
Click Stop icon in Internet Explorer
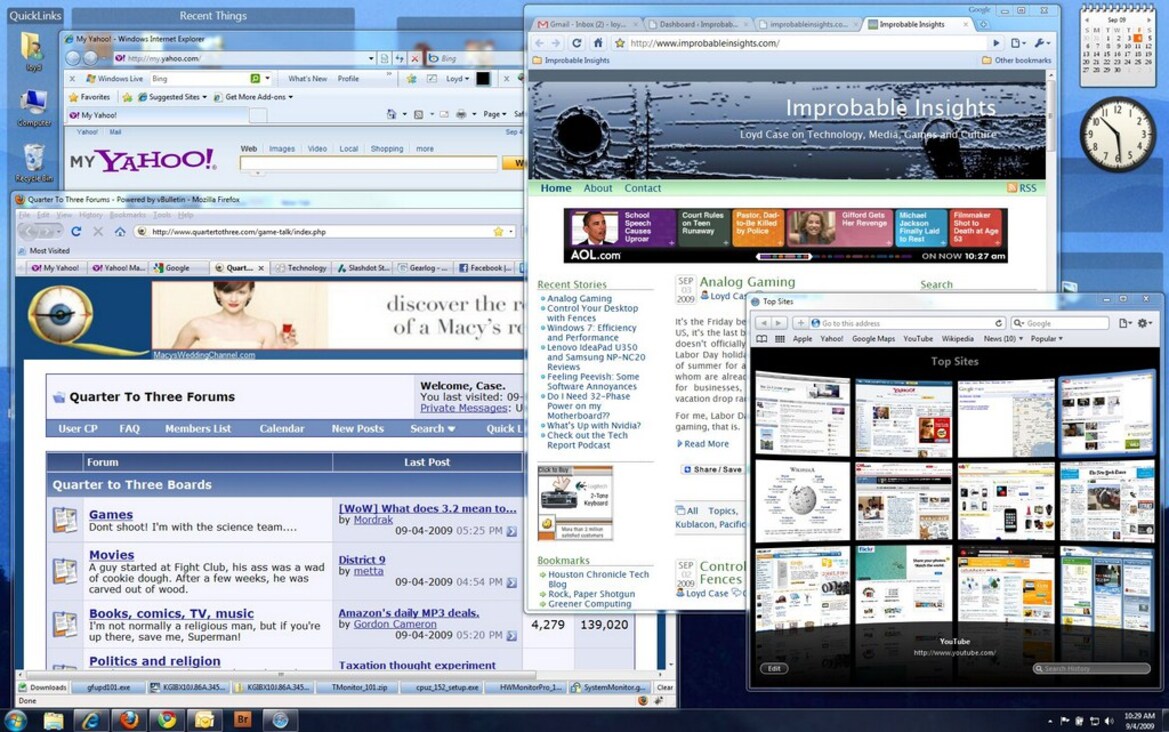coord(415,58)
